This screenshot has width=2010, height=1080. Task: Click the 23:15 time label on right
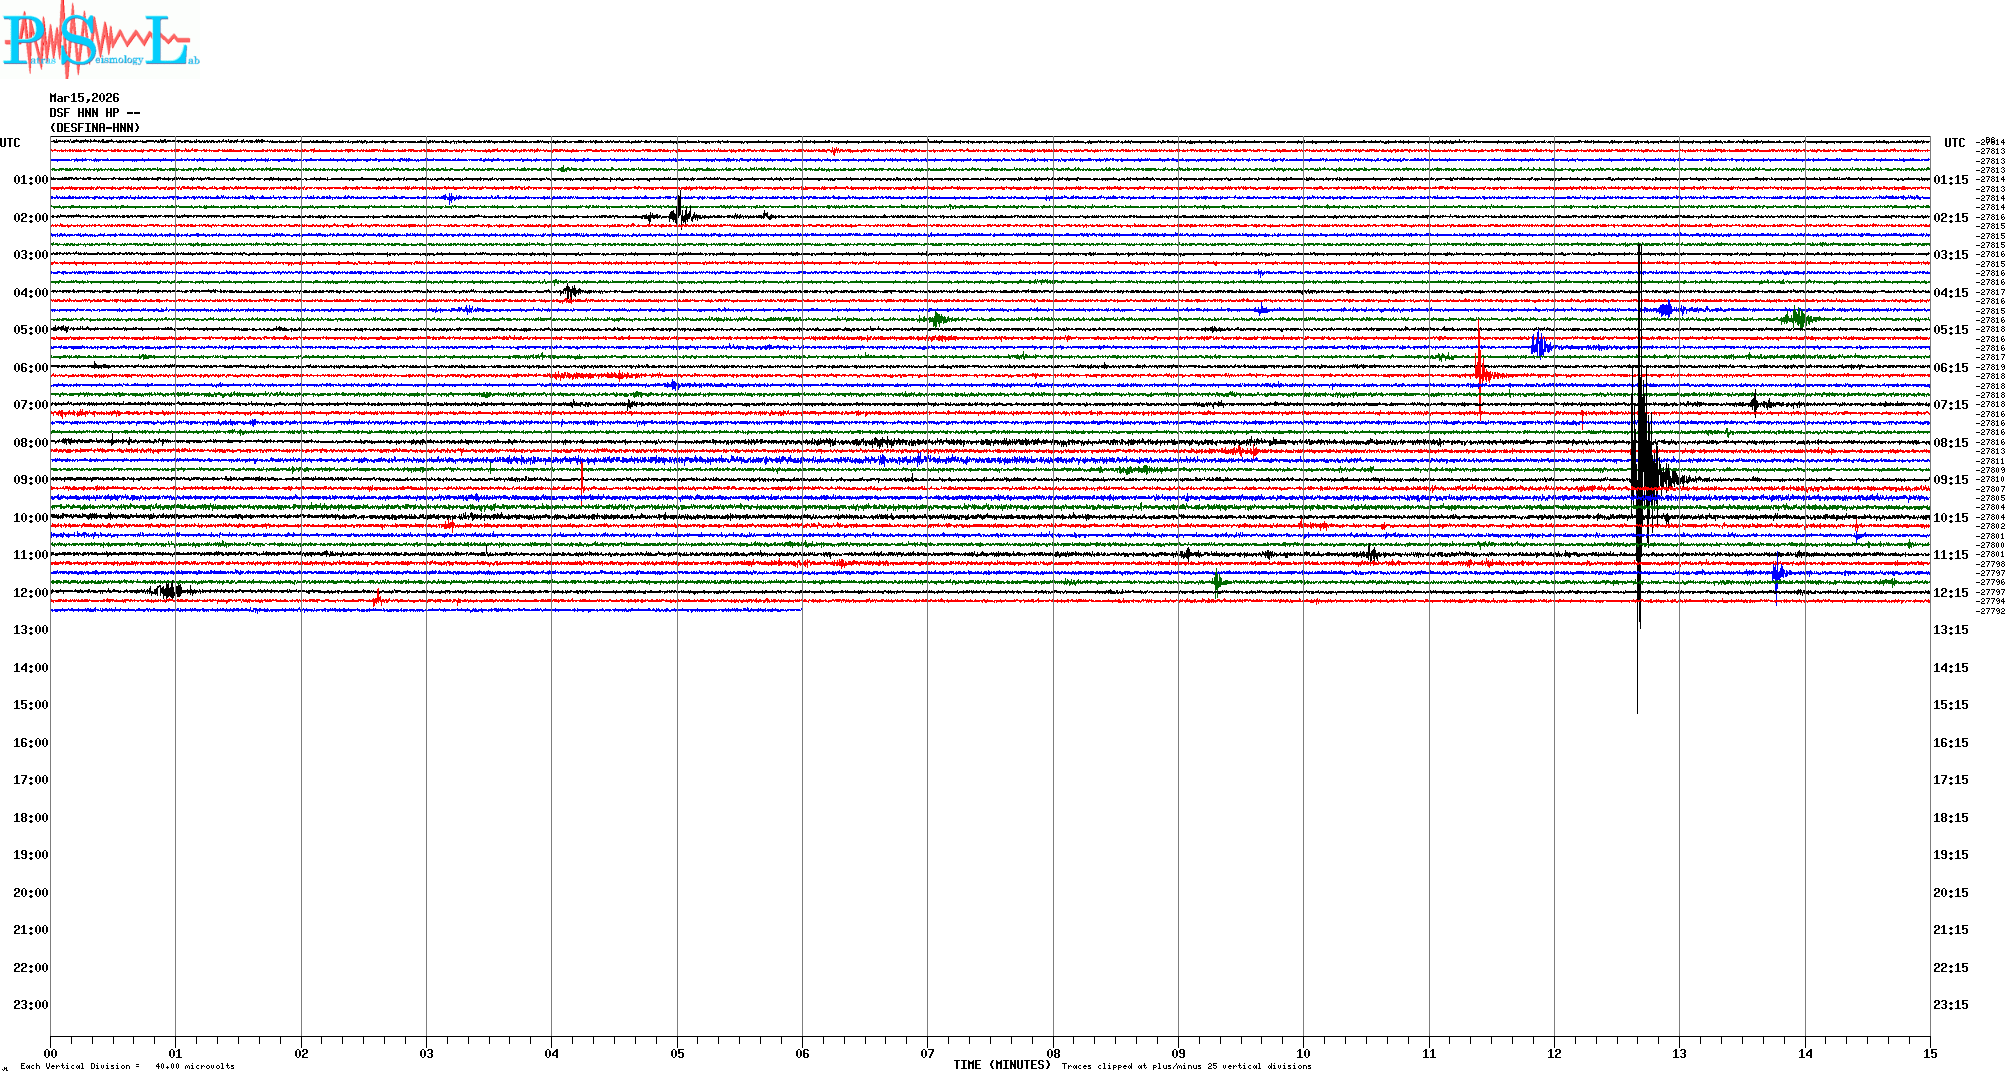tap(1950, 1005)
